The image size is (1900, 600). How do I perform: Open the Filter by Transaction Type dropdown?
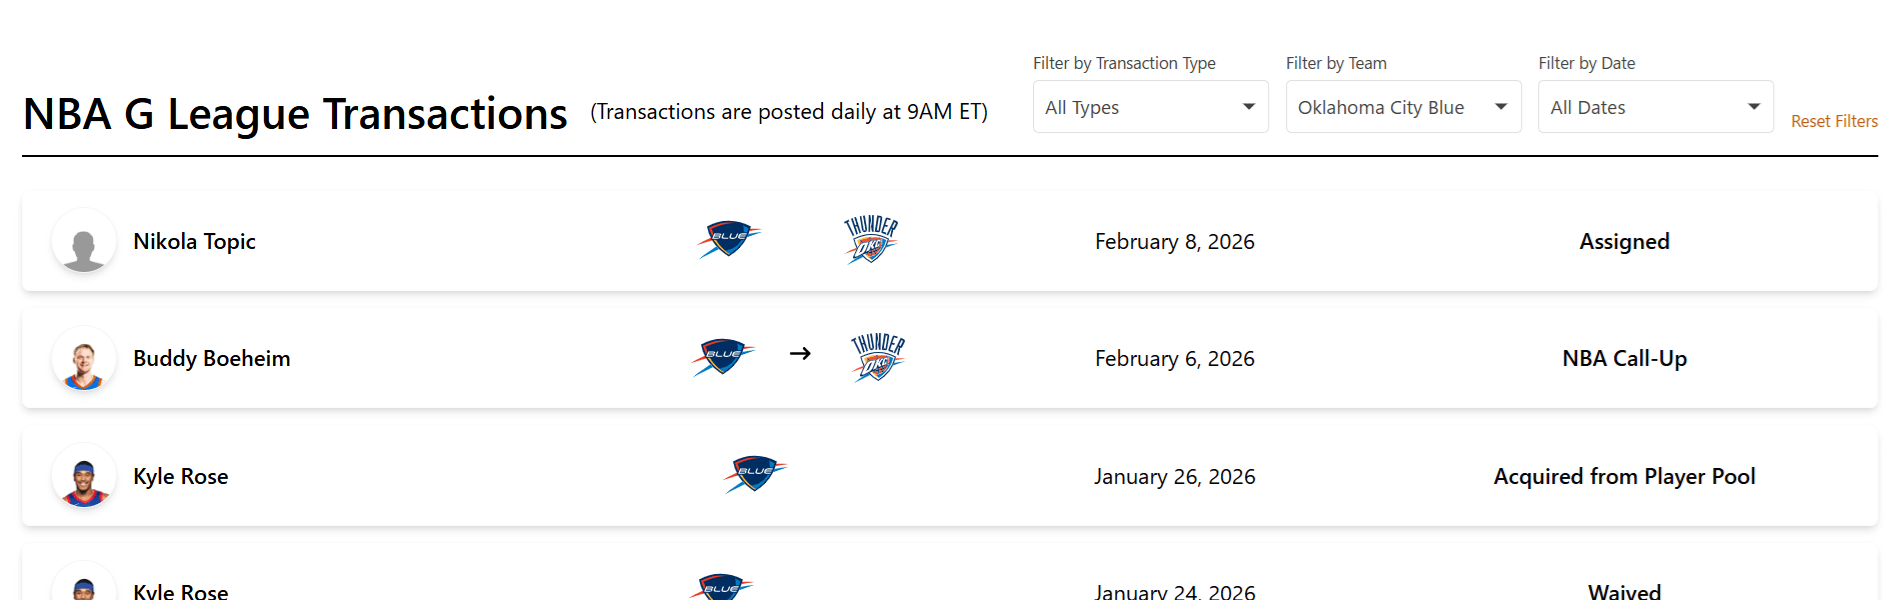1150,106
